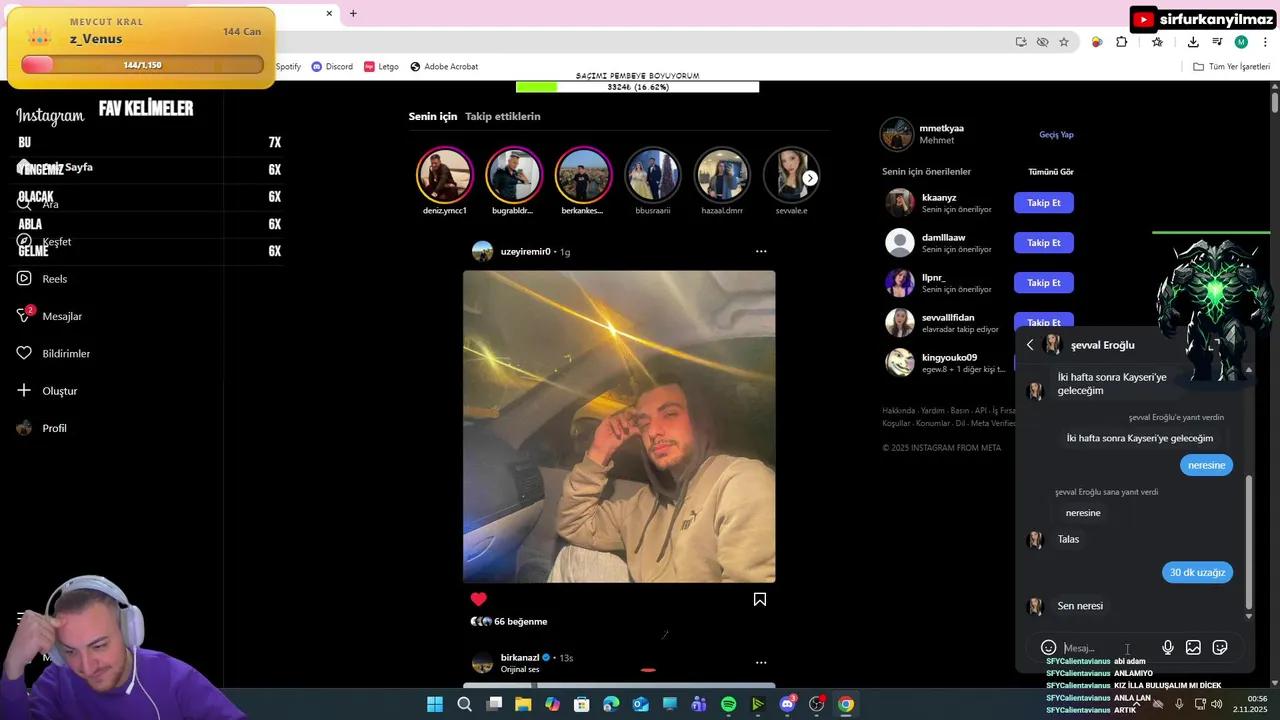Open Windows taskbar search
Image resolution: width=1280 pixels, height=720 pixels.
(x=464, y=705)
